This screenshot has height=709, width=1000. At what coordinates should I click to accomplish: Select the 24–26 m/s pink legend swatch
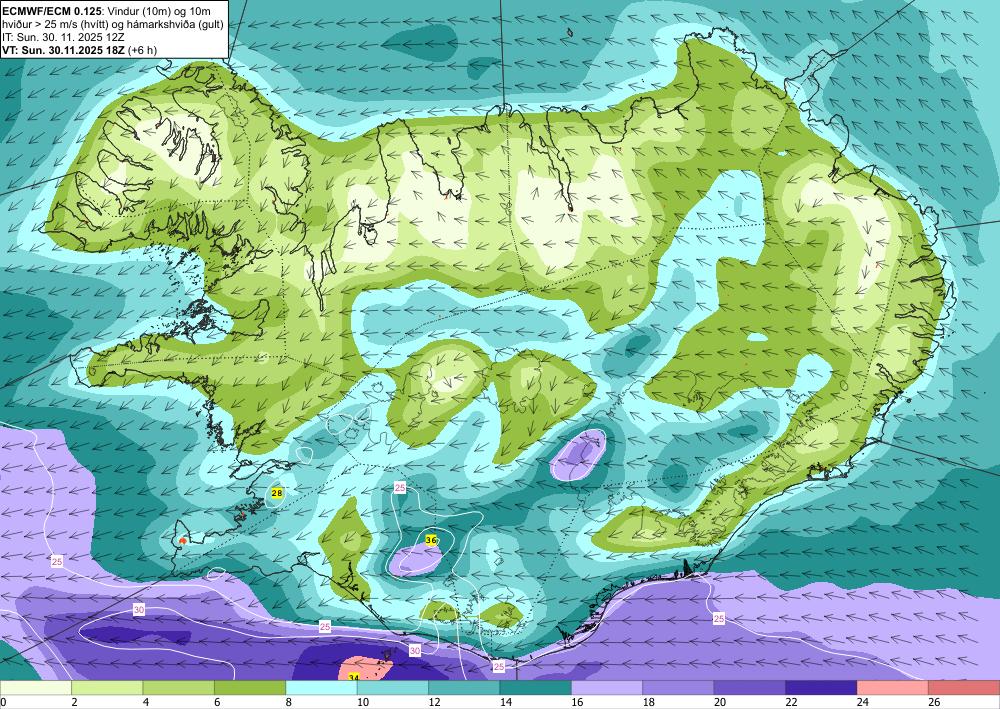(x=893, y=688)
